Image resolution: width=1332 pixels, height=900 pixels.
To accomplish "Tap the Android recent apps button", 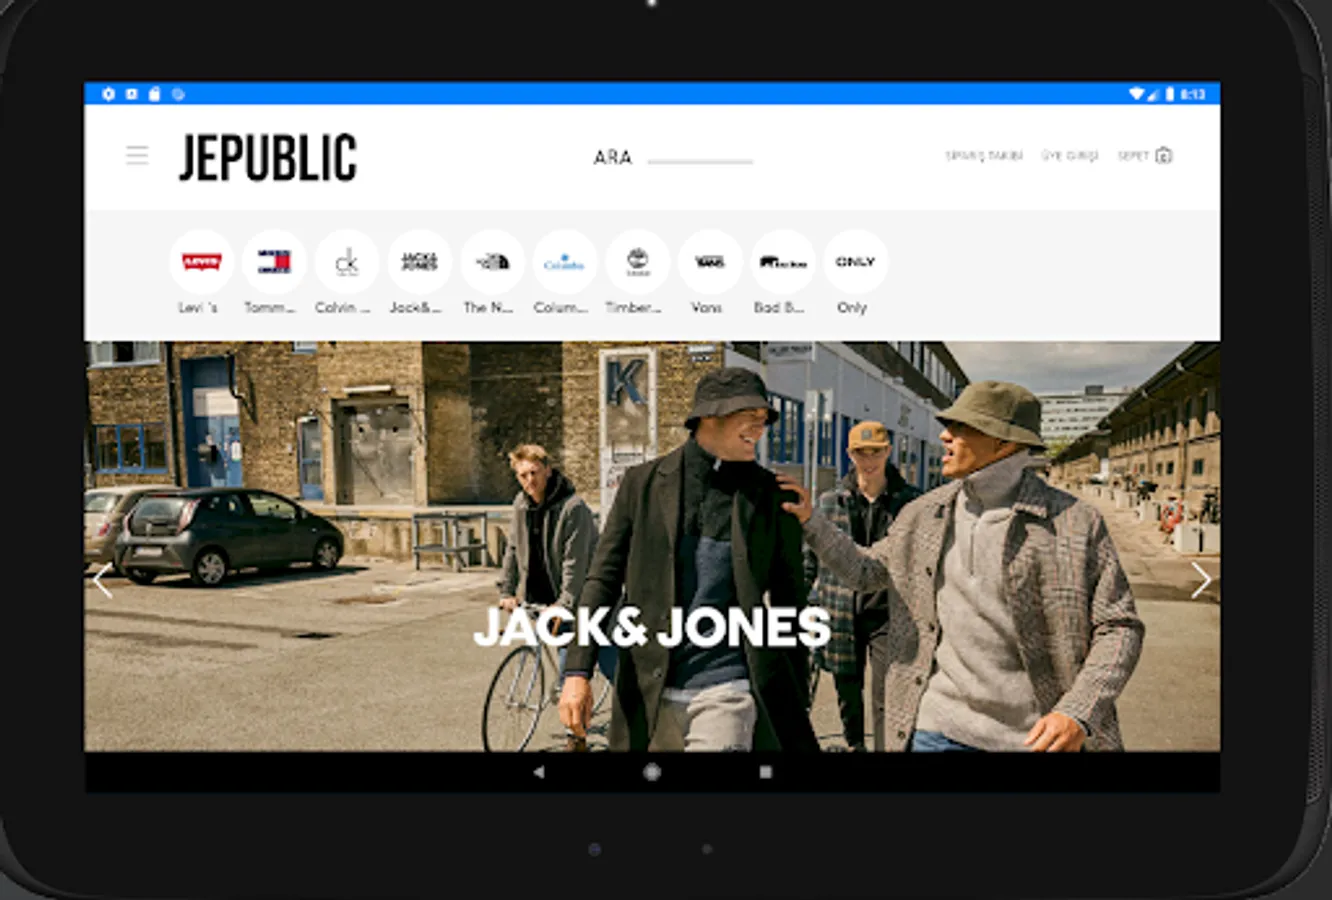I will [766, 772].
